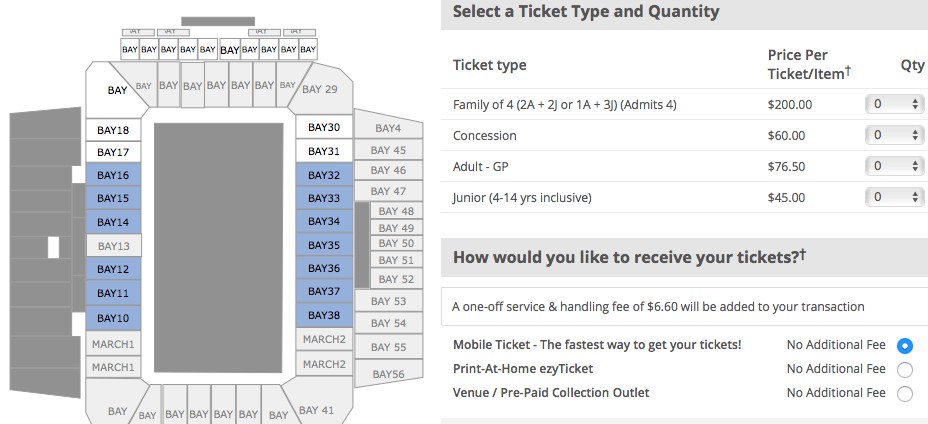Pick BAY38 on the seating map
This screenshot has height=424, width=928.
[x=324, y=315]
